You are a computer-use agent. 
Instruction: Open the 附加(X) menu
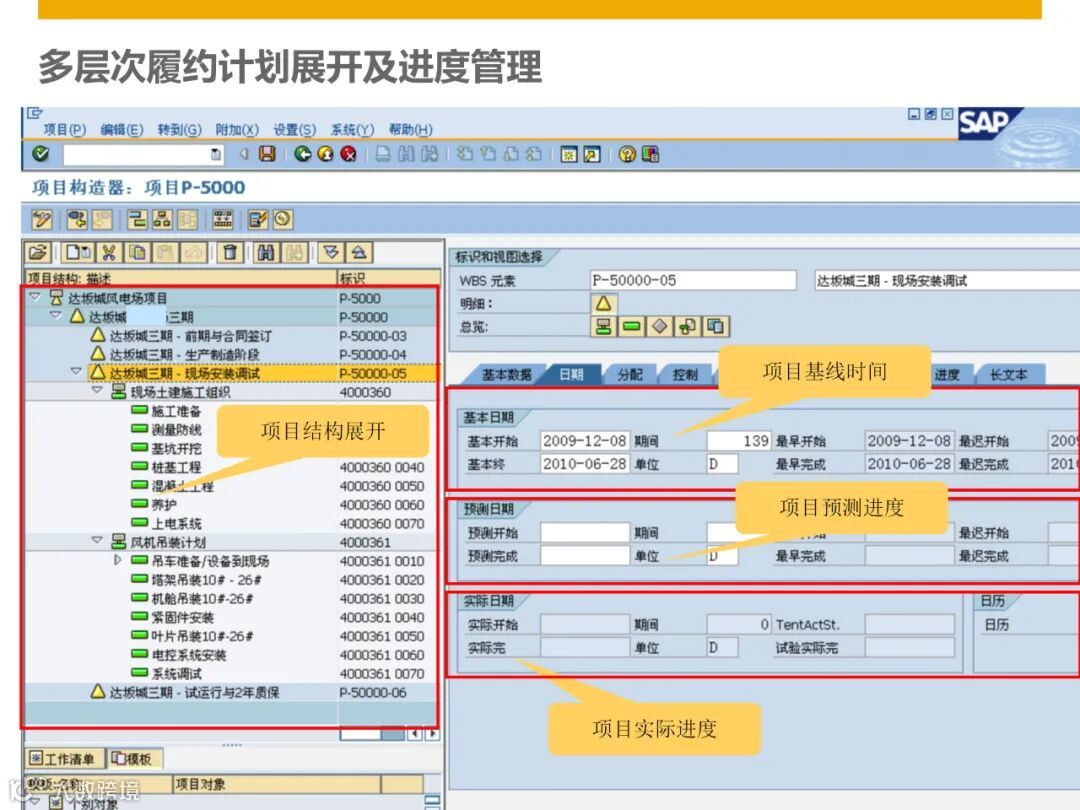237,129
